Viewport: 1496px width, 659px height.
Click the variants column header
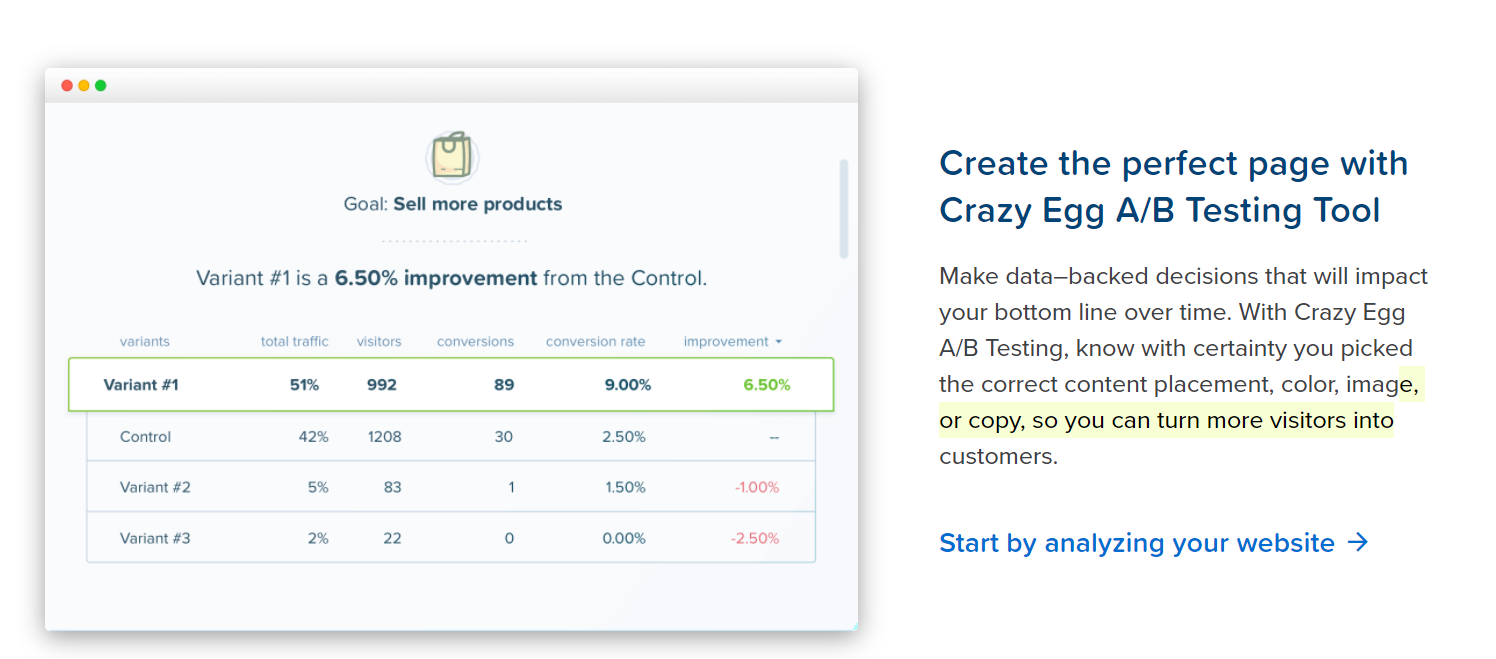click(x=145, y=342)
